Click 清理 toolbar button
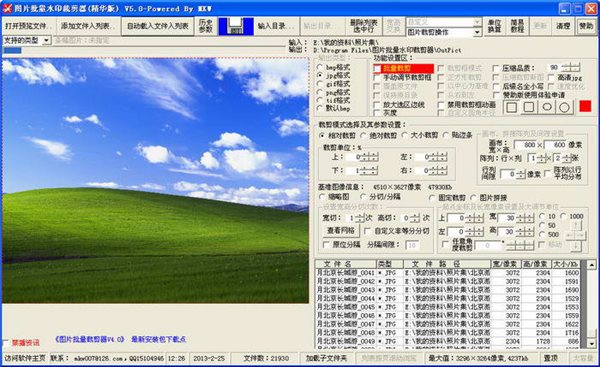Screen dimensions: 600x367 tap(563, 26)
